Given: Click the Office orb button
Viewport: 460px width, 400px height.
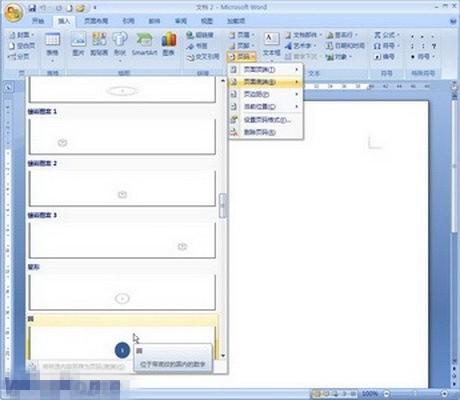Looking at the screenshot, I should pos(13,12).
